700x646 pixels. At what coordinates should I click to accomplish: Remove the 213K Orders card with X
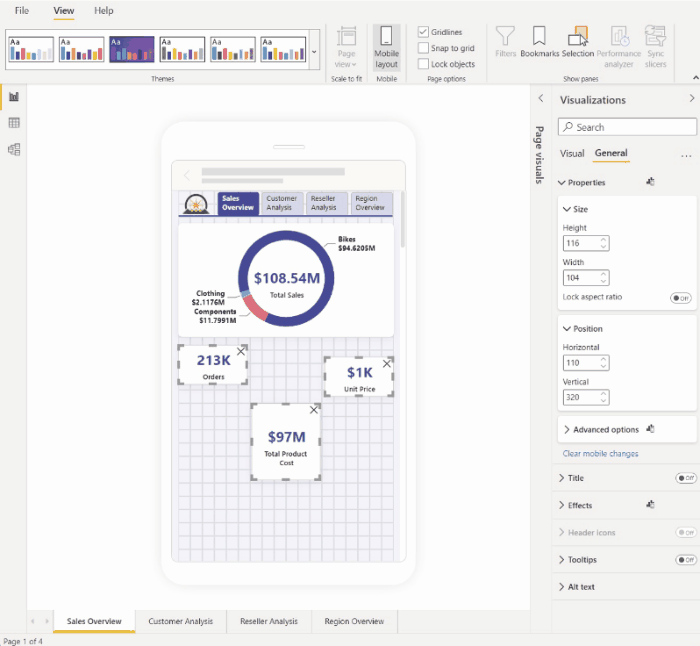[241, 351]
